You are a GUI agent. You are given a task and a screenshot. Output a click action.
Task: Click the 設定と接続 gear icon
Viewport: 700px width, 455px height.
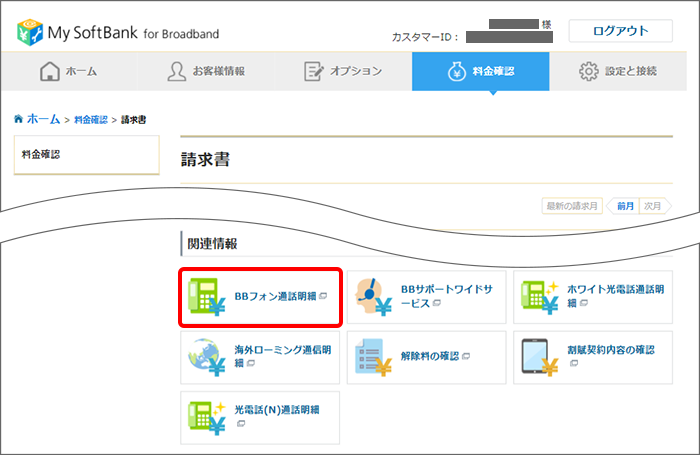589,71
